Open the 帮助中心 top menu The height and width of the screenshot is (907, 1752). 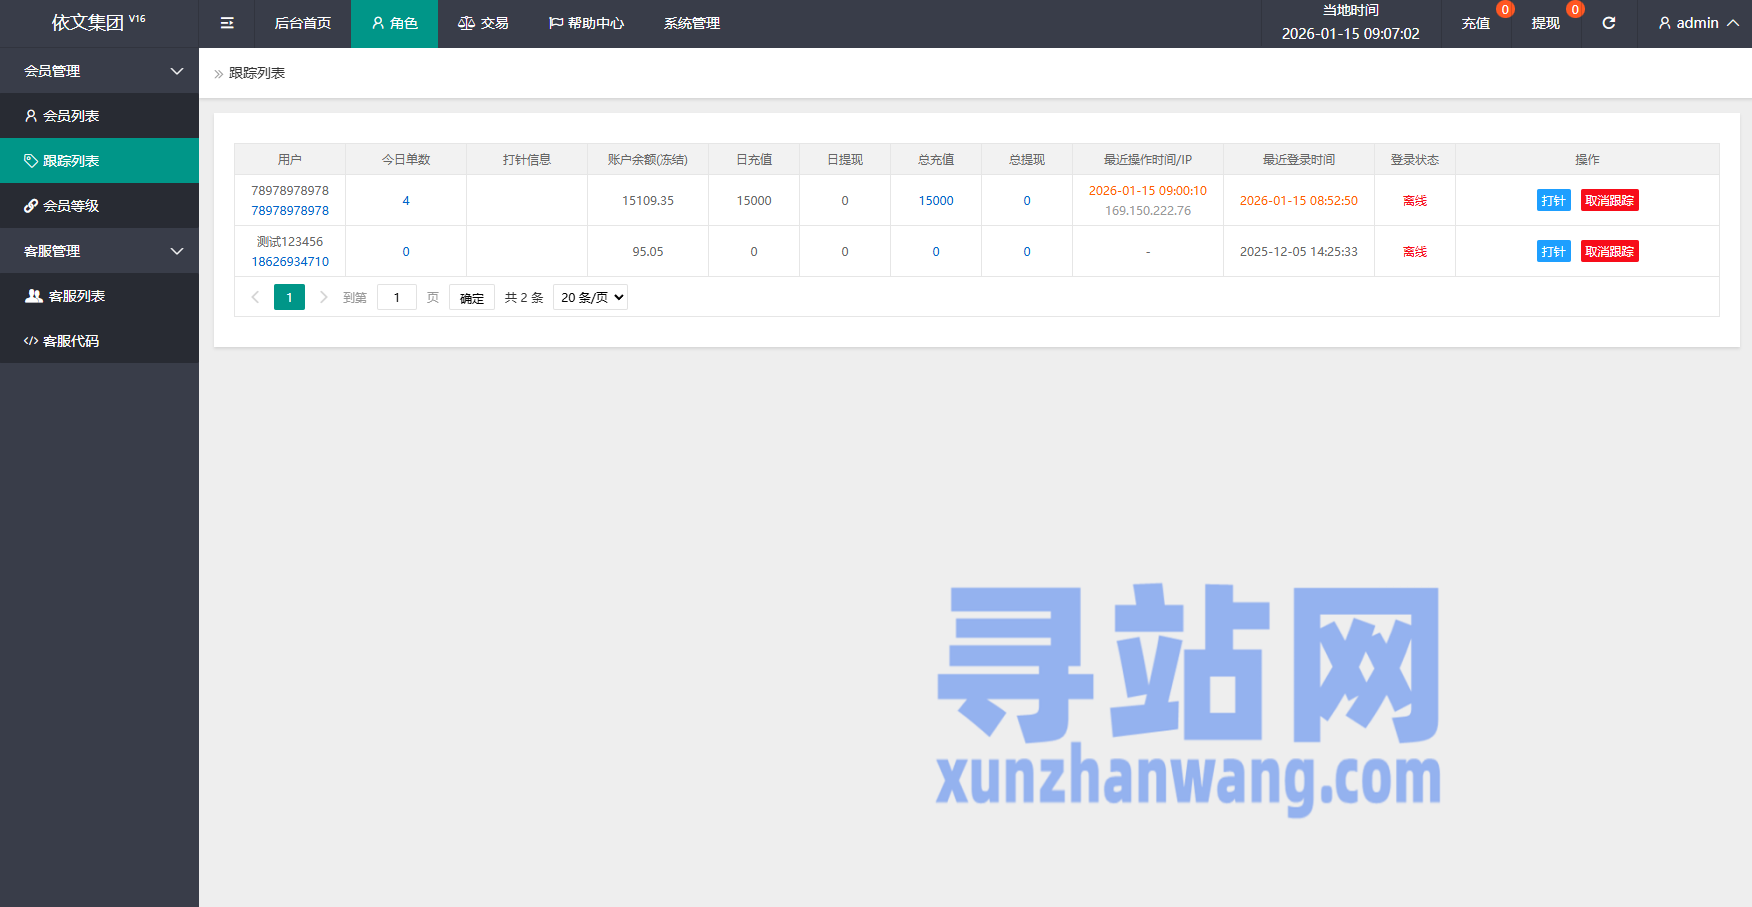coord(586,23)
